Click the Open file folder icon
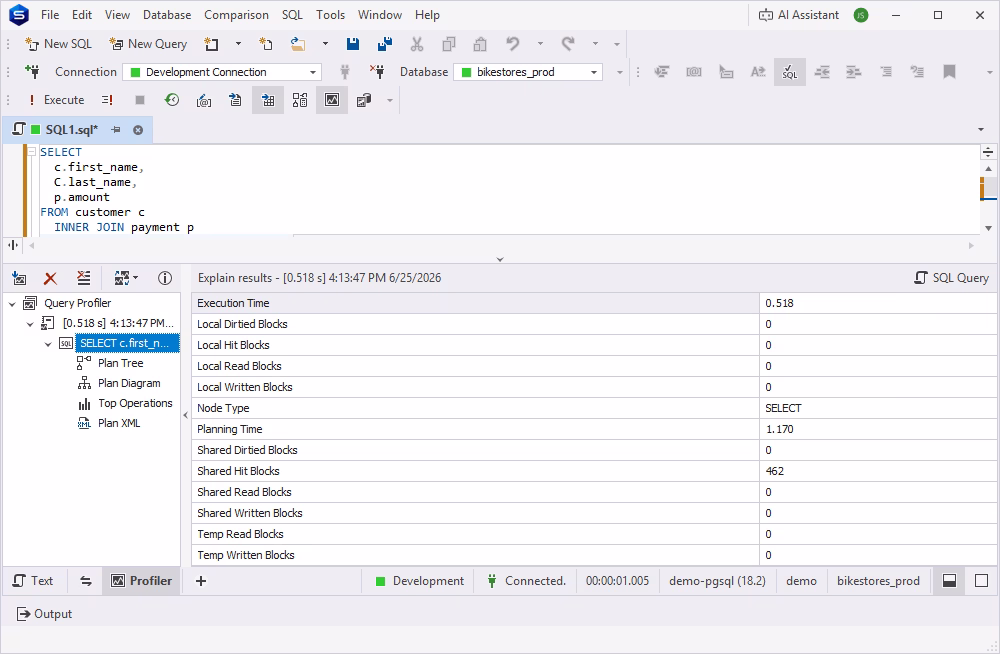This screenshot has height=654, width=1000. [298, 44]
